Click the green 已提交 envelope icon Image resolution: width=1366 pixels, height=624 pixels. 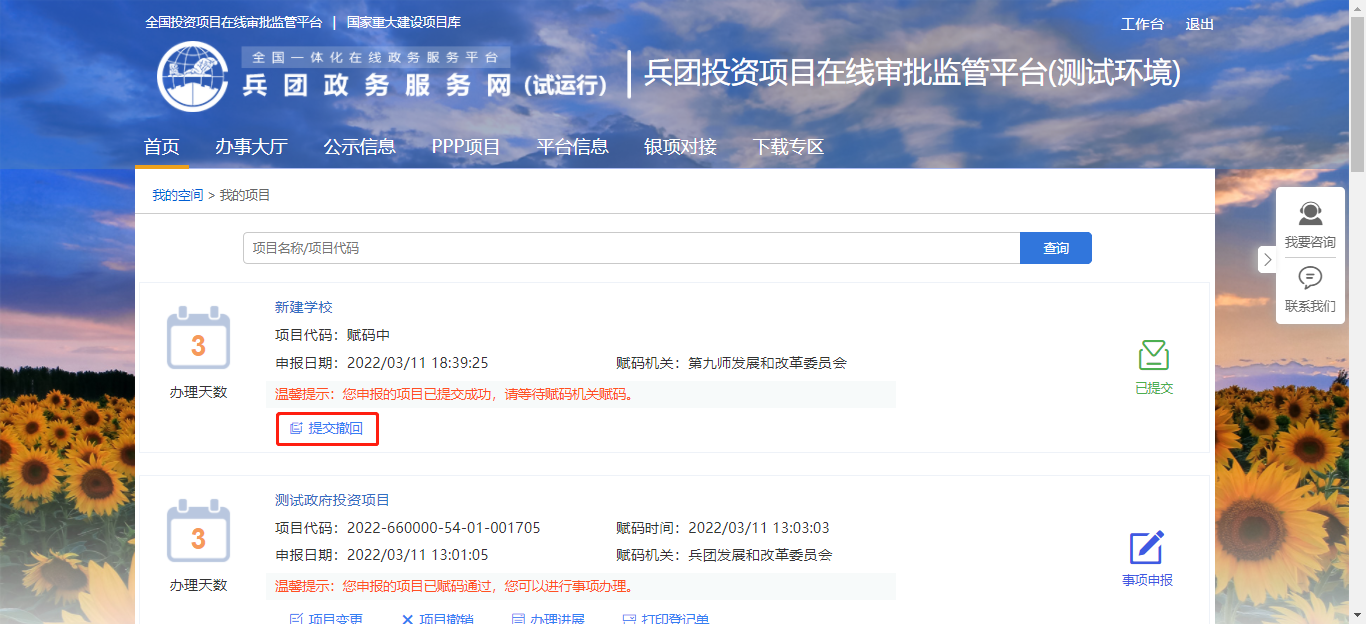coord(1154,356)
